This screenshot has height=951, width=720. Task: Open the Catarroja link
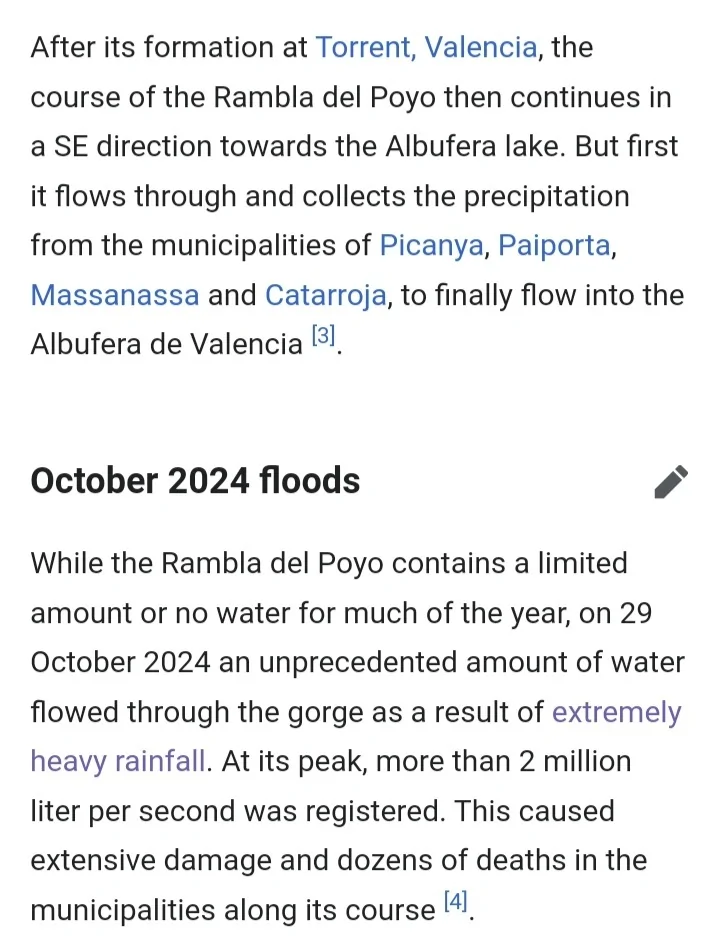pyautogui.click(x=325, y=296)
